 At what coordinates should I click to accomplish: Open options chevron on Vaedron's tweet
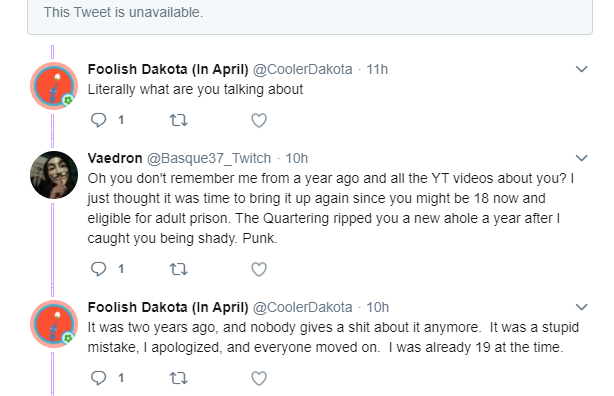(581, 158)
